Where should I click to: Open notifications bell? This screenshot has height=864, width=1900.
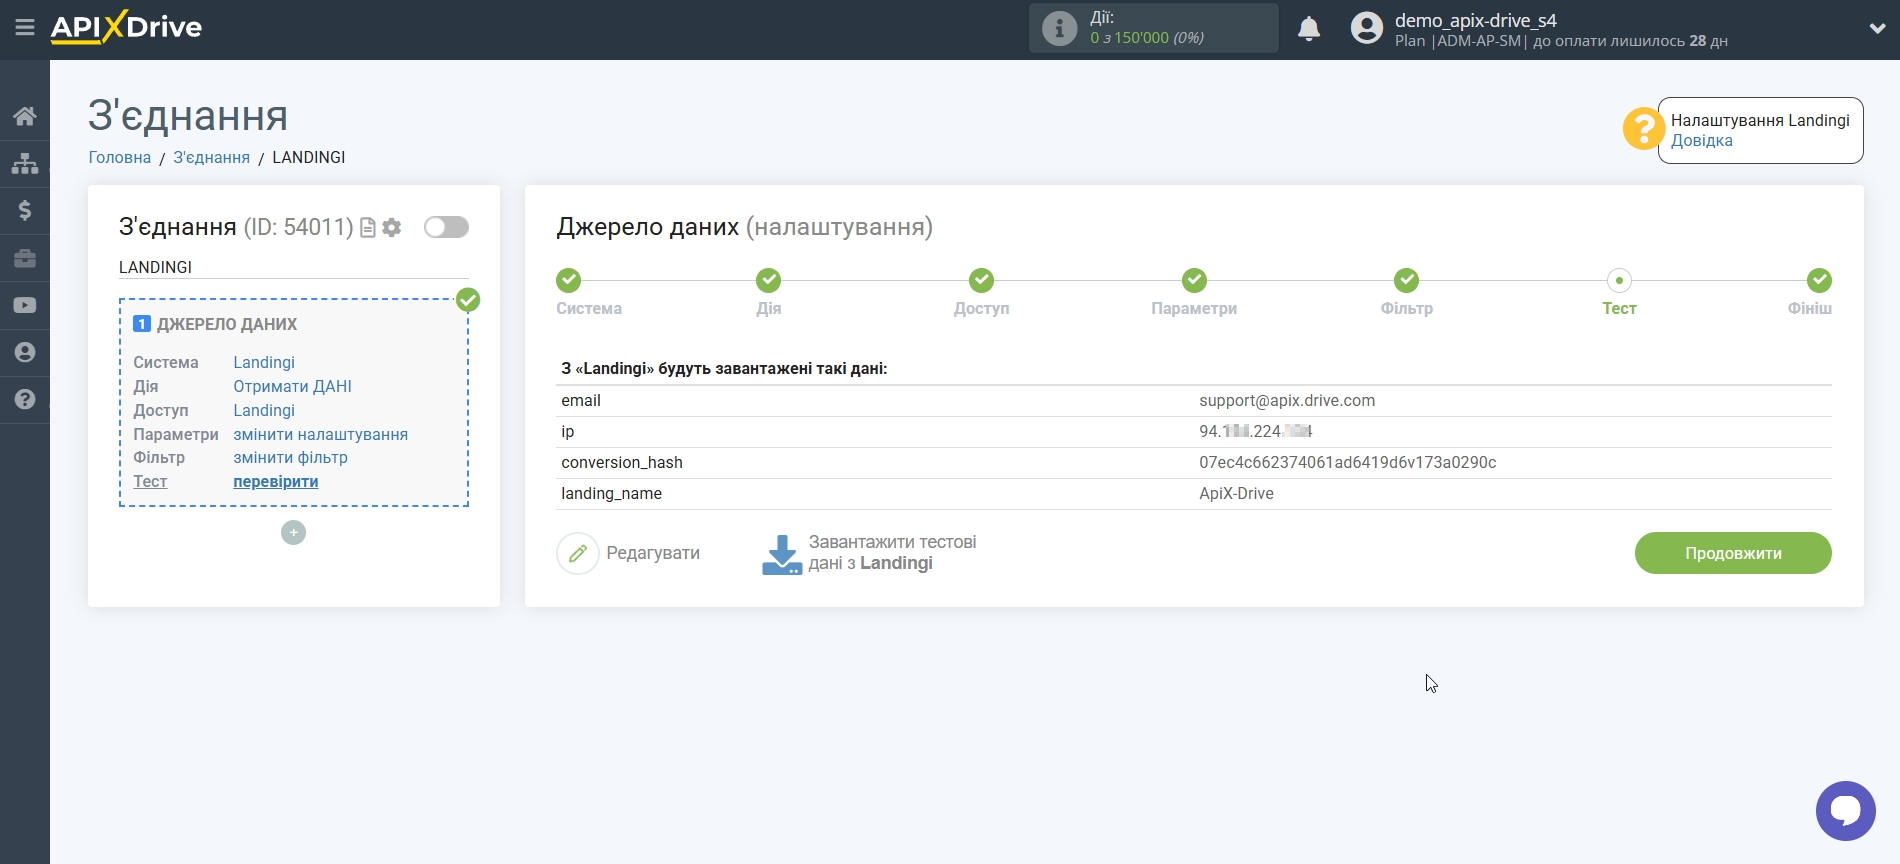pyautogui.click(x=1309, y=28)
